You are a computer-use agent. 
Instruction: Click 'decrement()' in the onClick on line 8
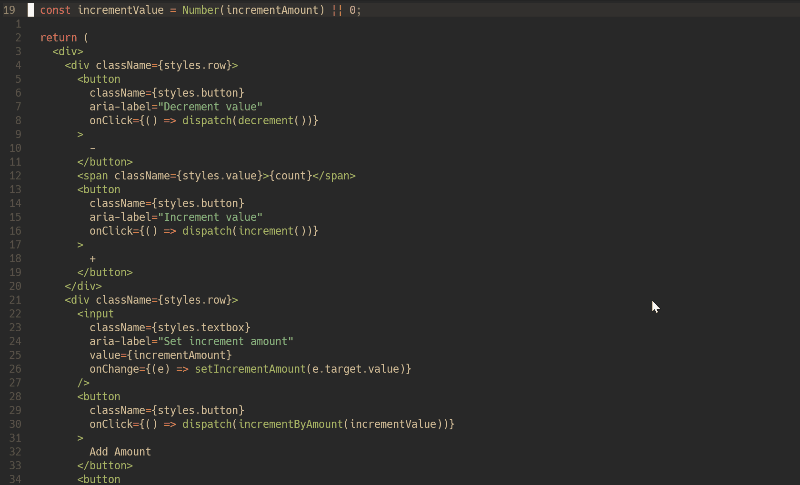(x=272, y=120)
